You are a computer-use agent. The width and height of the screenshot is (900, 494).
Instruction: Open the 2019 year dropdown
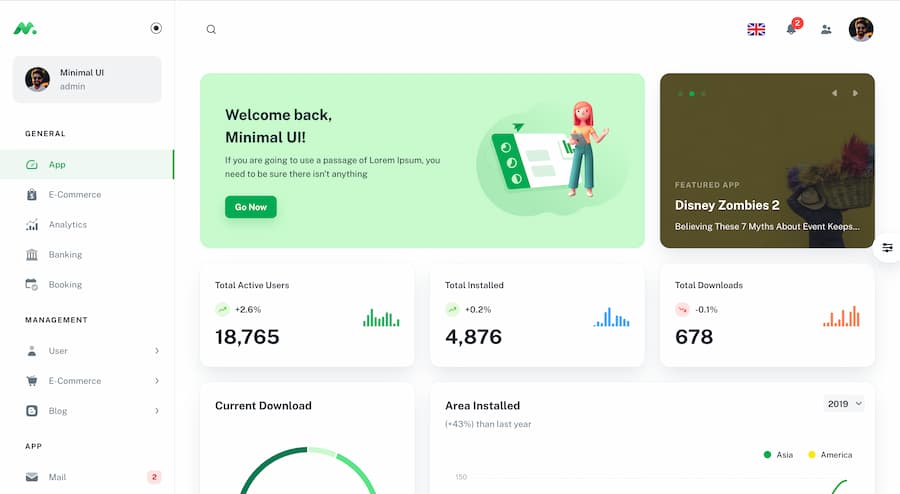coord(844,404)
